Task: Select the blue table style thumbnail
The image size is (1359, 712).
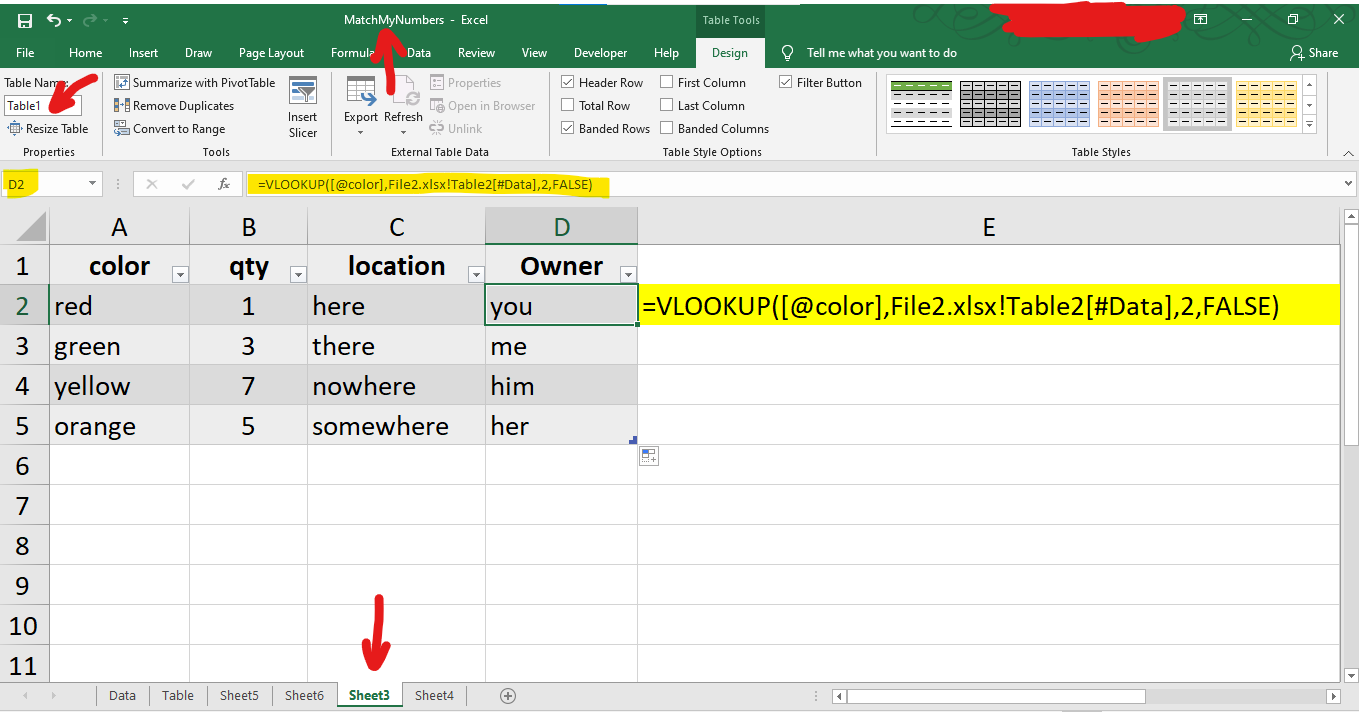Action: tap(1058, 106)
